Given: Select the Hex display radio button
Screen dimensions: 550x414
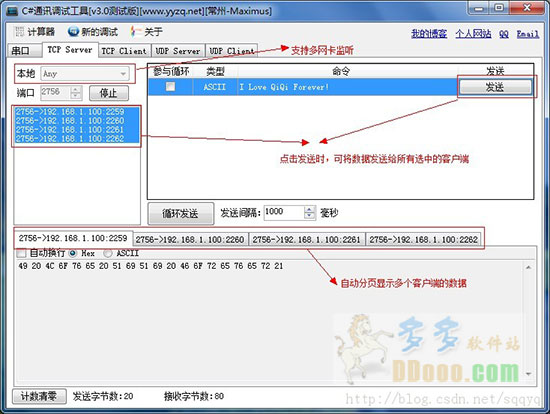Looking at the screenshot, I should [73, 253].
